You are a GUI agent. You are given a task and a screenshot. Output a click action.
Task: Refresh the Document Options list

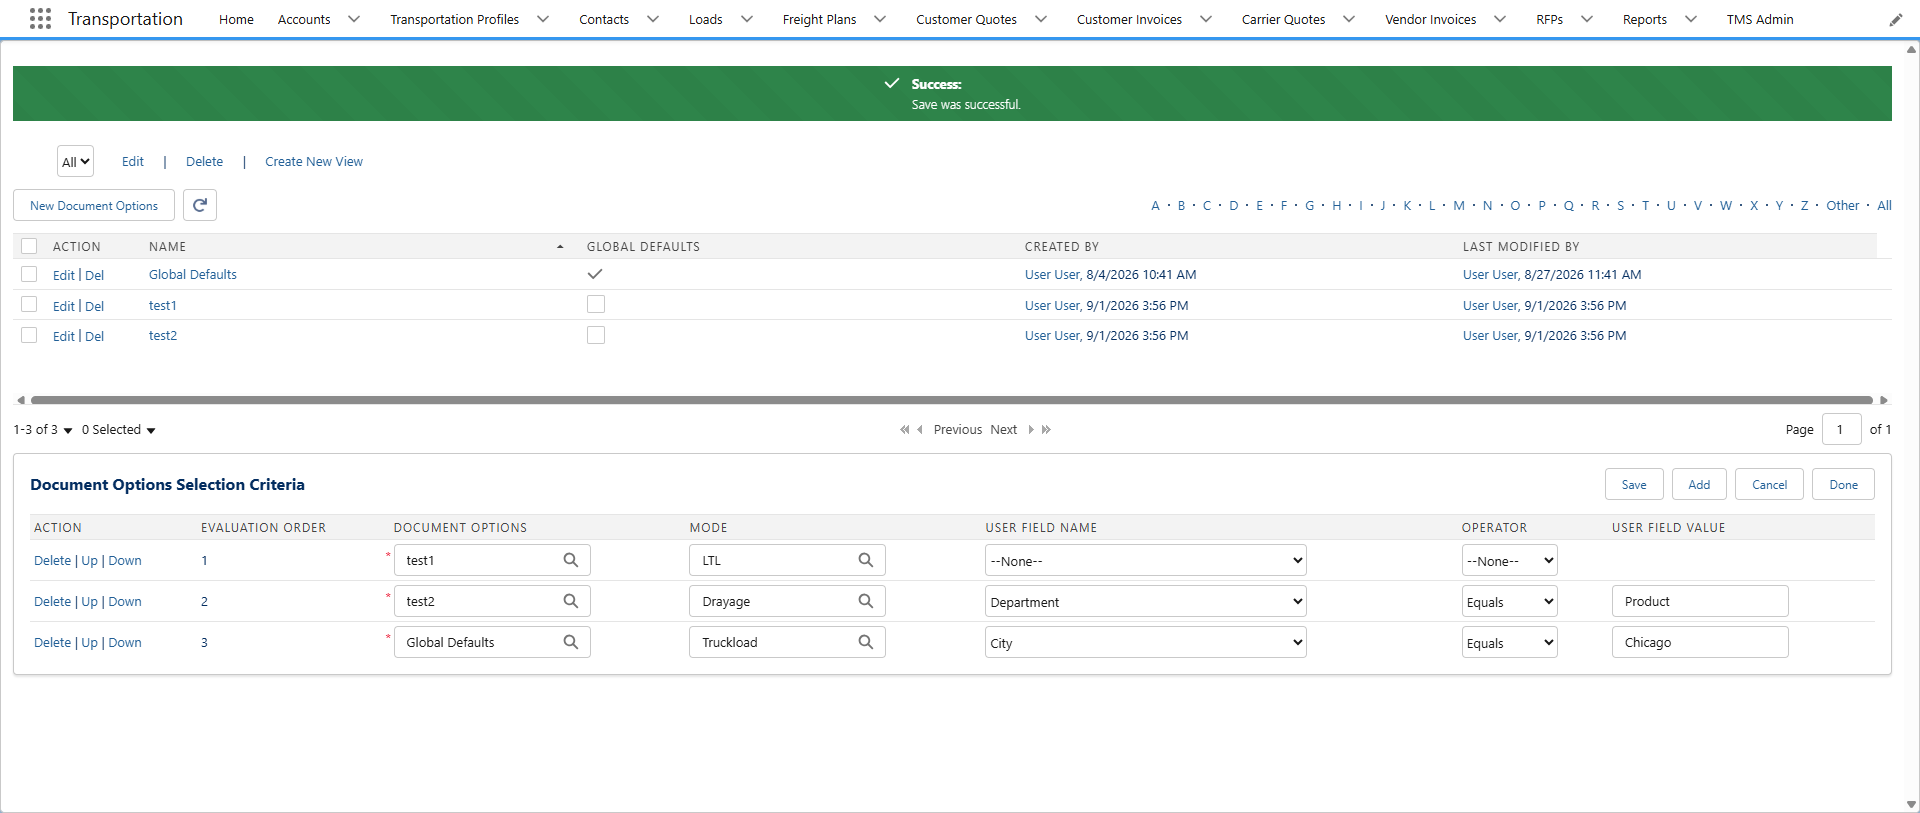point(200,205)
